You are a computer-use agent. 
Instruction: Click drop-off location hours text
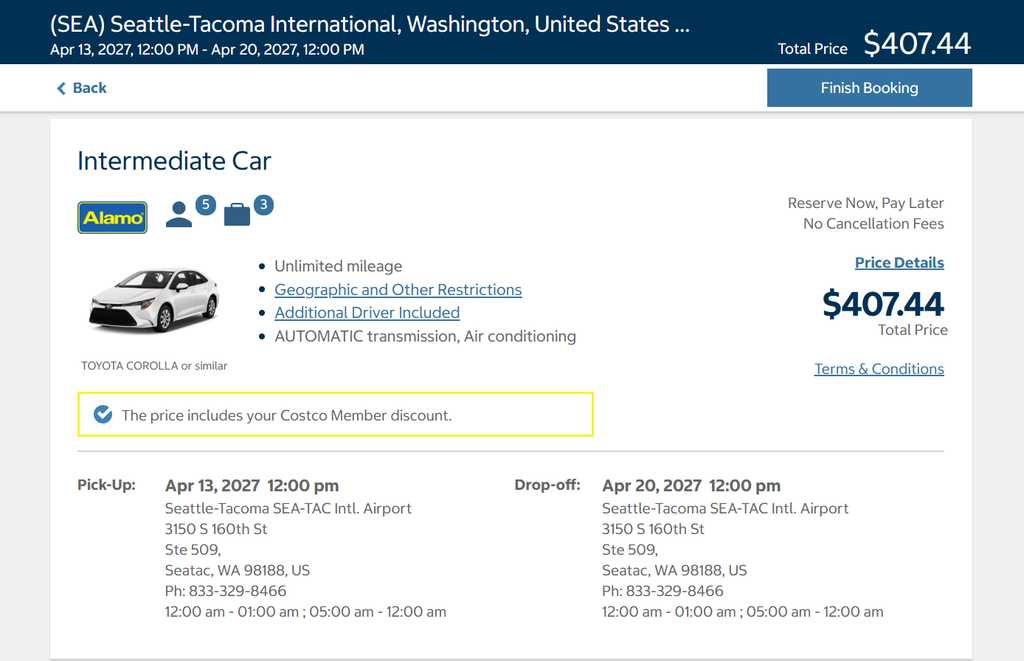click(743, 612)
